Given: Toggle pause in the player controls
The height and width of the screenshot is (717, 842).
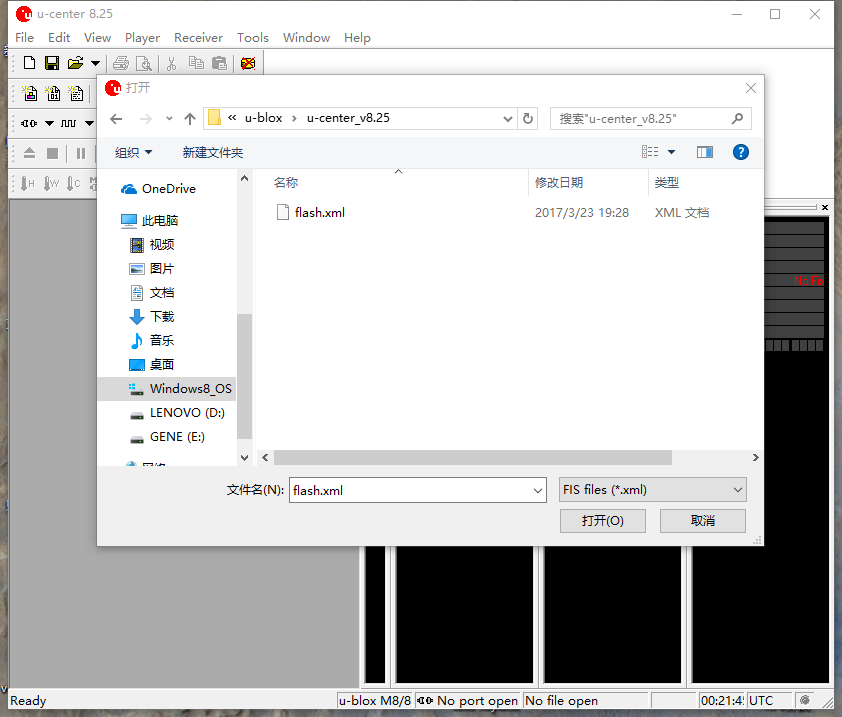Looking at the screenshot, I should [79, 152].
